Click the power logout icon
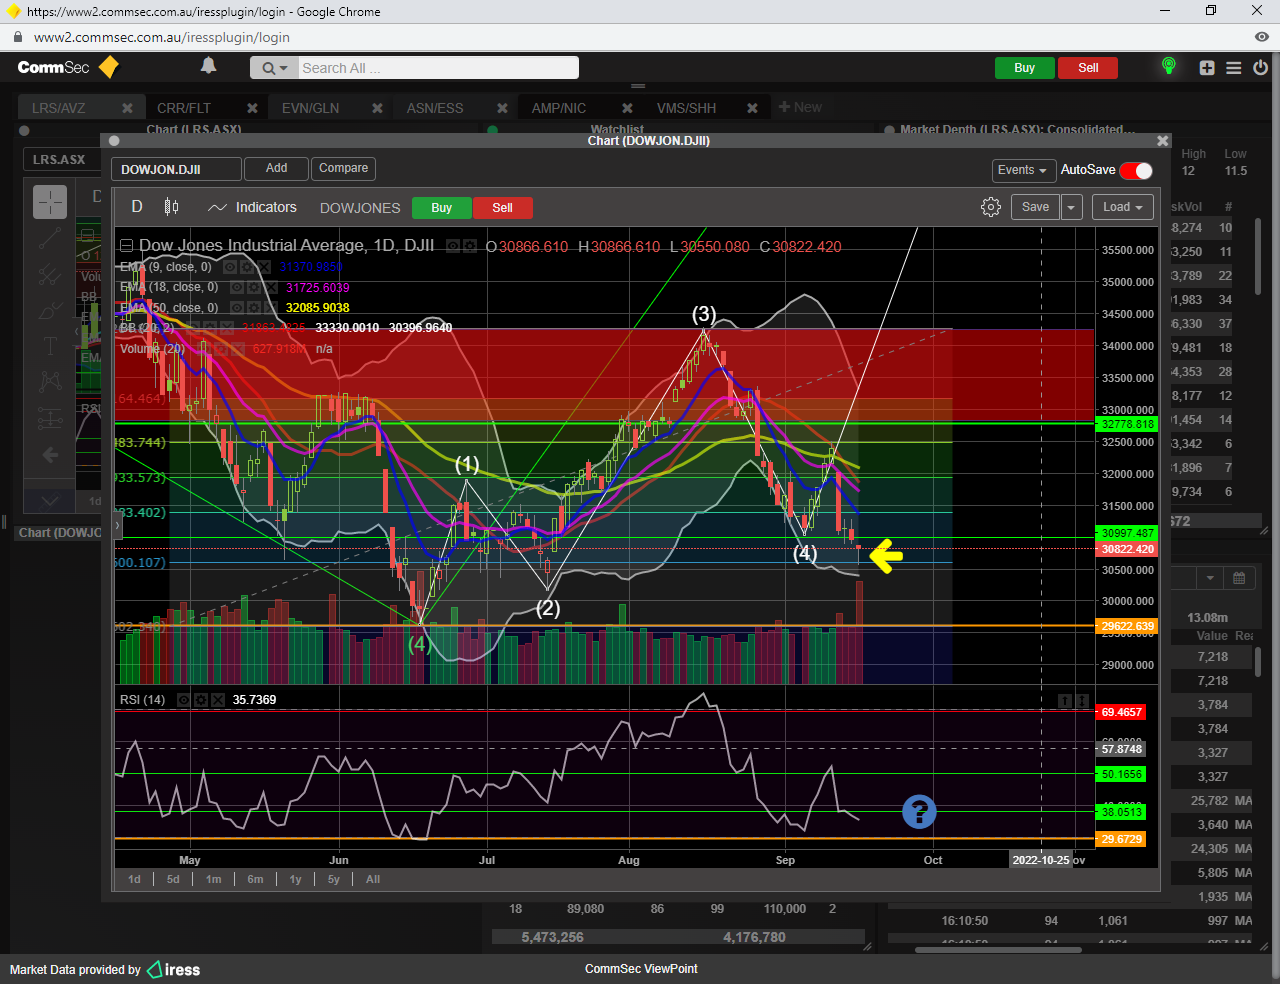 1260,68
